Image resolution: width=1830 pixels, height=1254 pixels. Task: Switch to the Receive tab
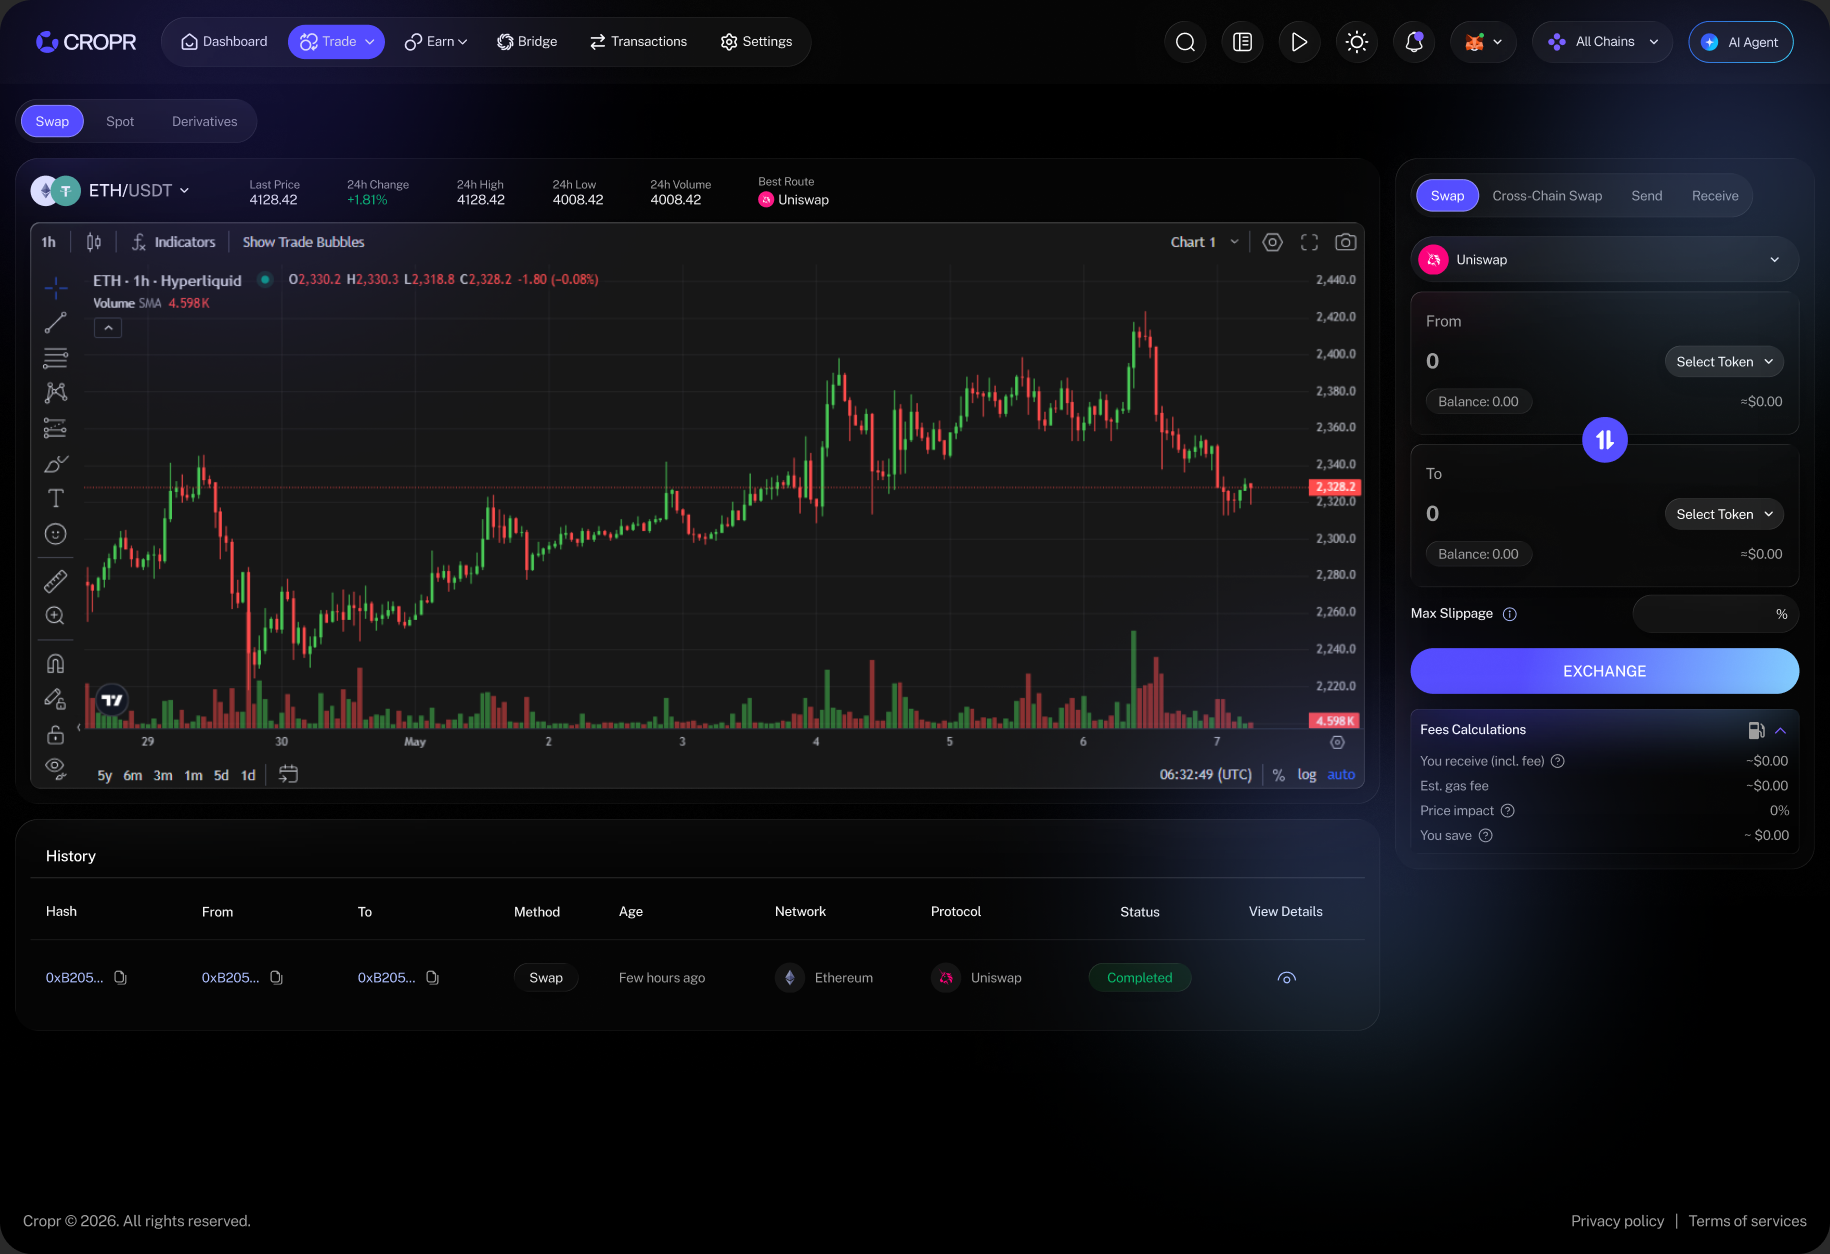[x=1715, y=196]
